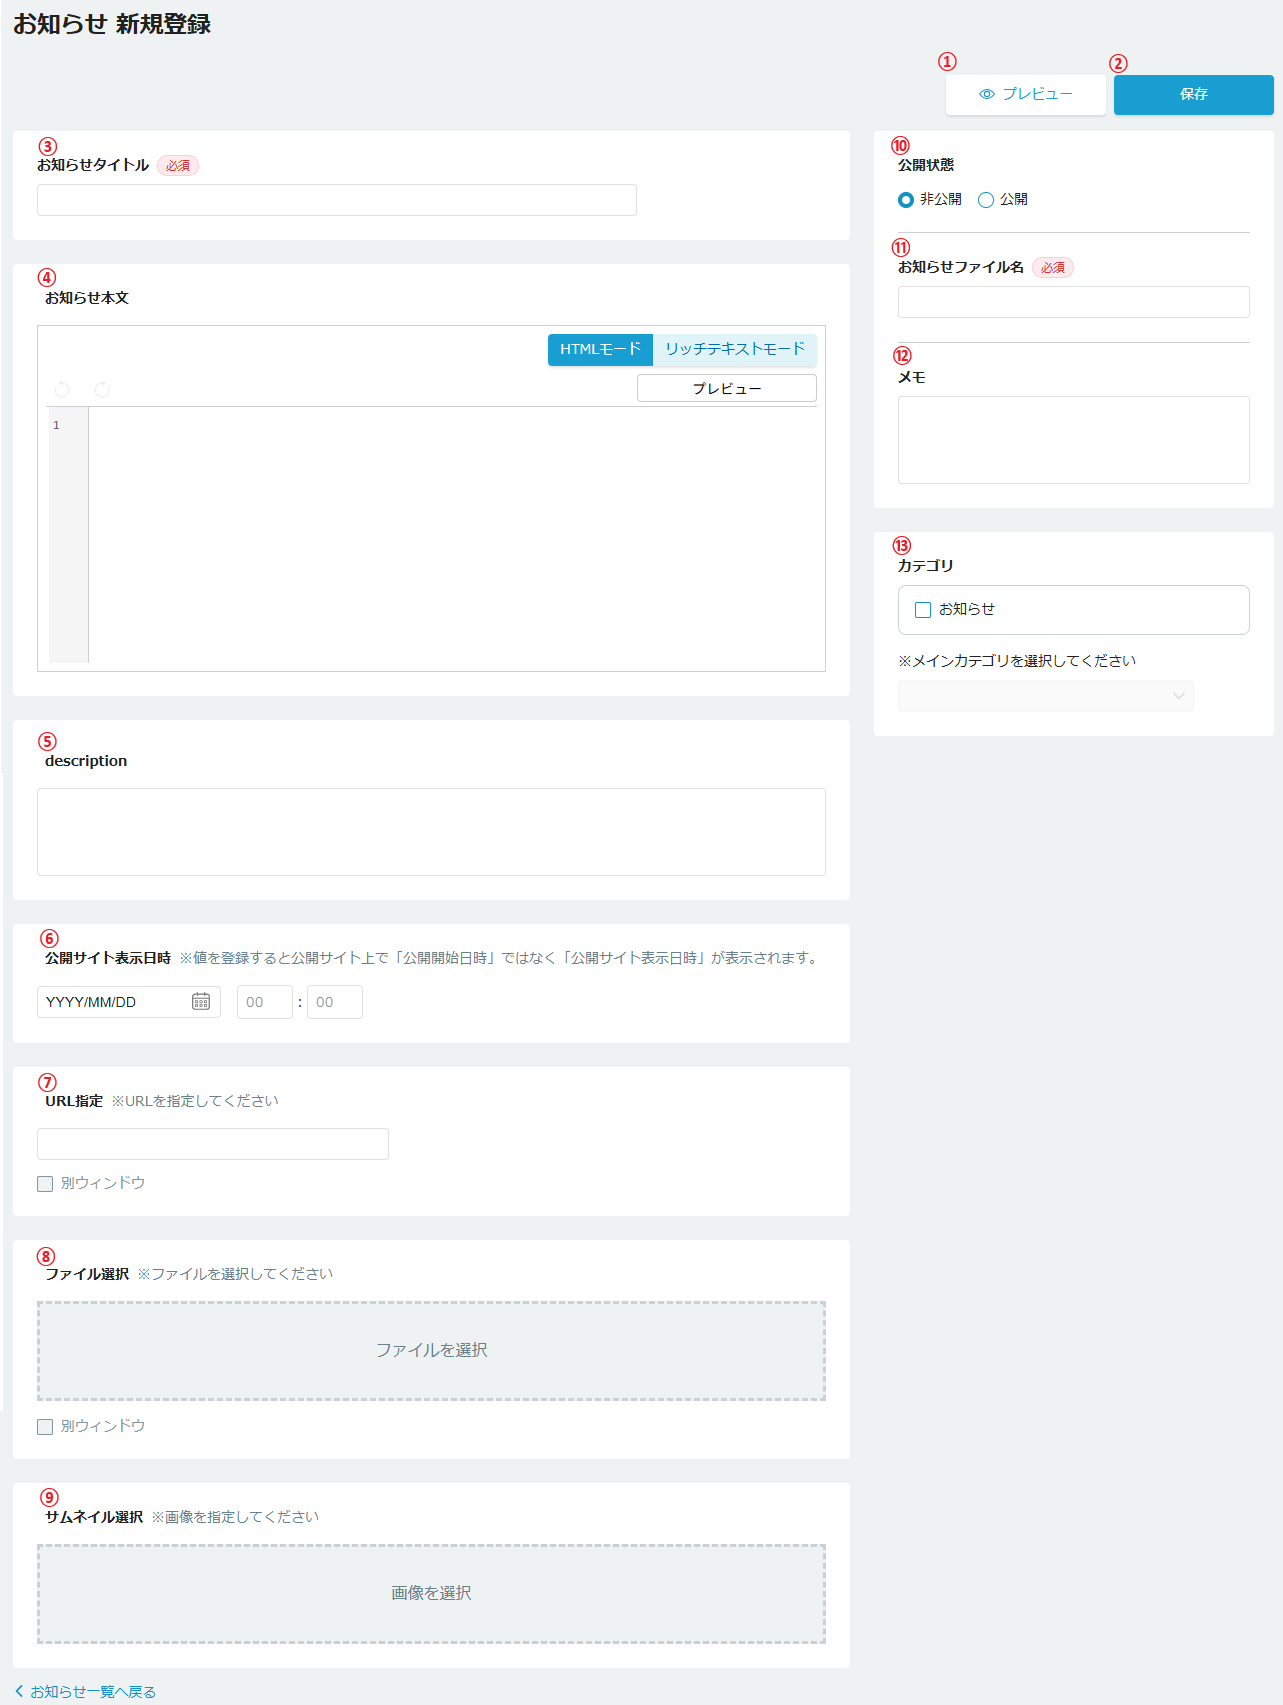Screen dimensions: 1283x1705
Task: Open the calendar date picker icon
Action: pyautogui.click(x=201, y=1002)
